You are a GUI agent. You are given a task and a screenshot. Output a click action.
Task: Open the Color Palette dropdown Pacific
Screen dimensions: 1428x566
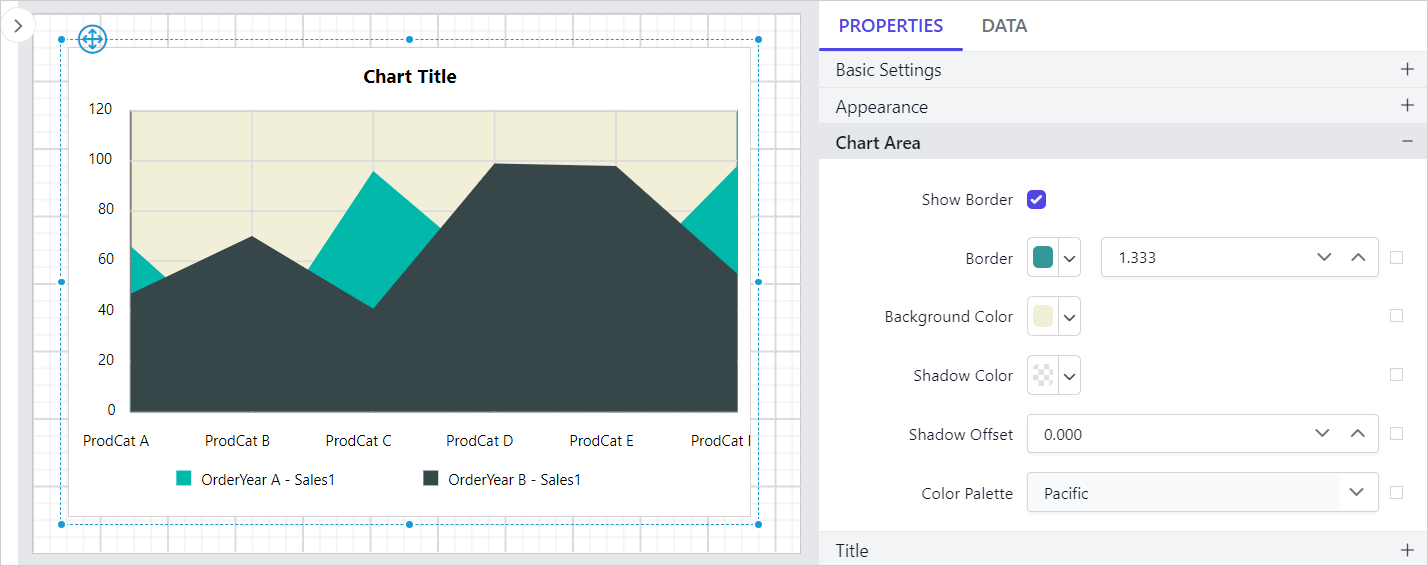[1203, 493]
